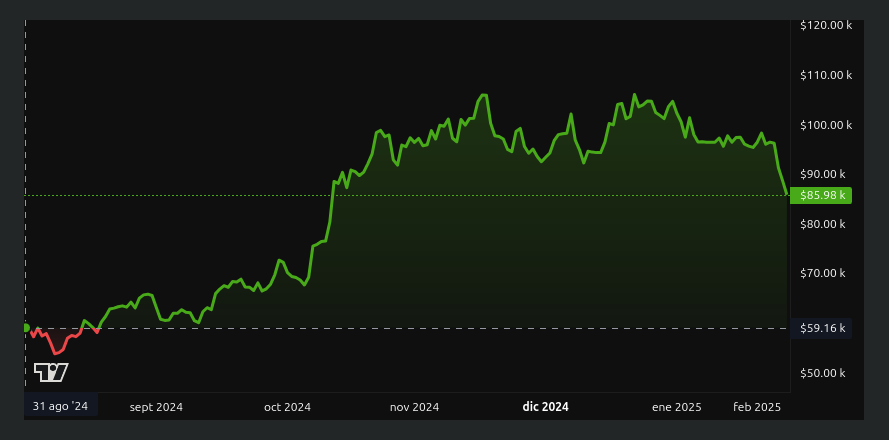Viewport: 889px width, 440px height.
Task: Click the baseline price label $59.16 k
Action: point(821,328)
